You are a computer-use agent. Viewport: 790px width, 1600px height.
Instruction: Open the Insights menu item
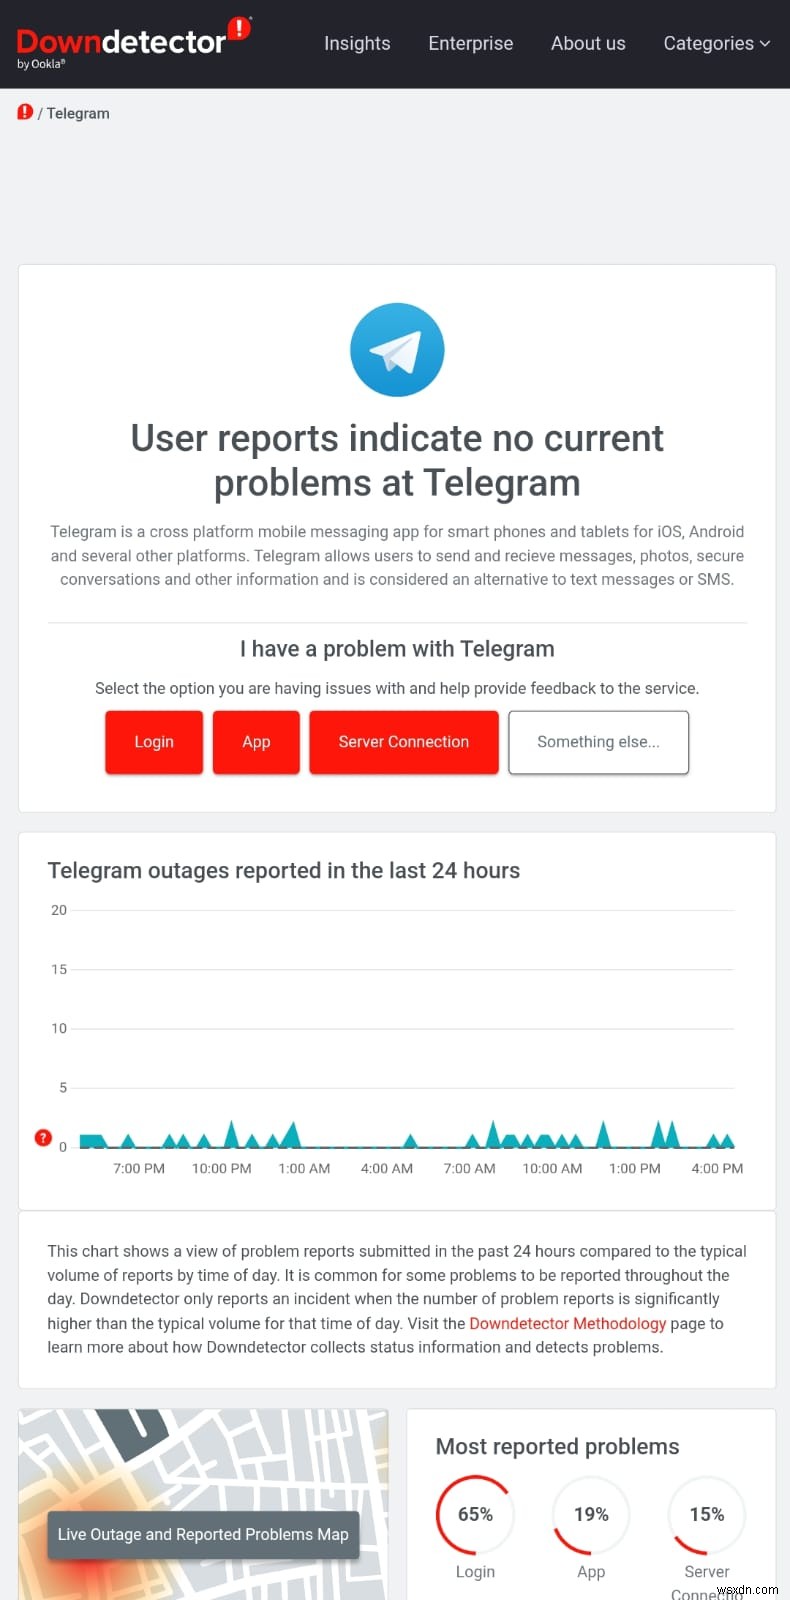click(357, 43)
